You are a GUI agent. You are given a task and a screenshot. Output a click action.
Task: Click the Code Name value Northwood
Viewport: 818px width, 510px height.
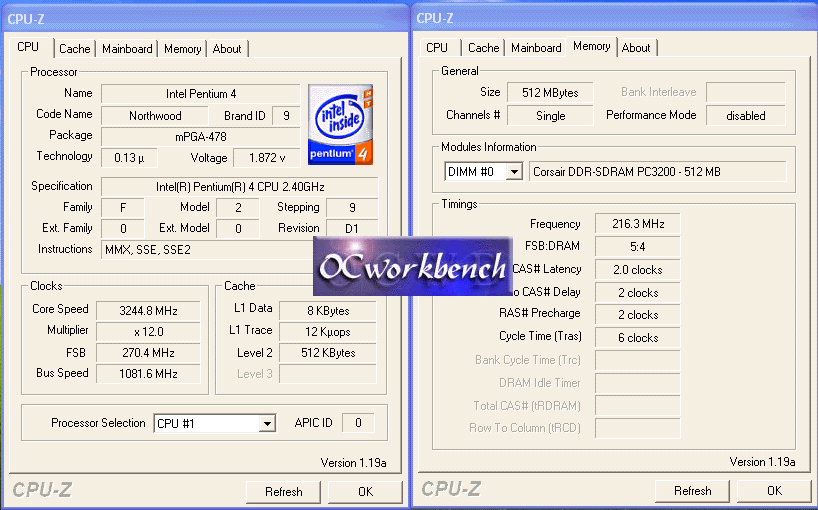155,116
